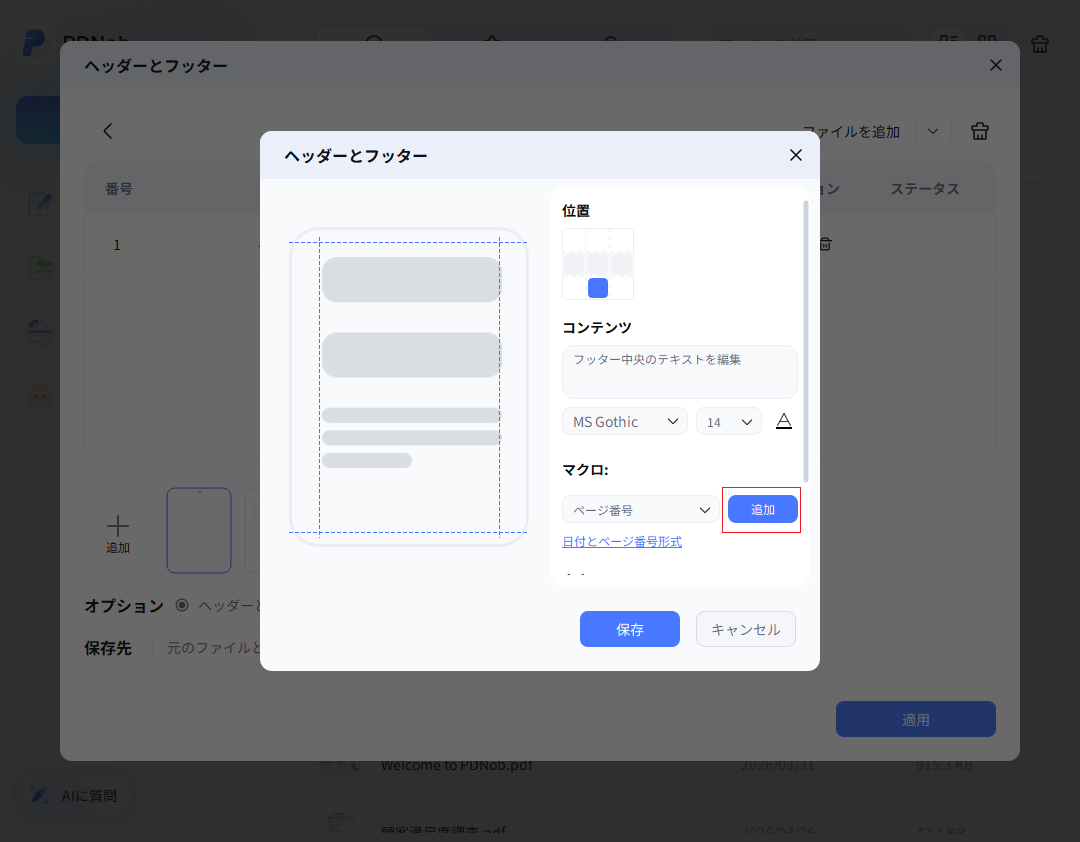Click the footer text input field
Screen dimensions: 1080x842
pyautogui.click(x=679, y=371)
